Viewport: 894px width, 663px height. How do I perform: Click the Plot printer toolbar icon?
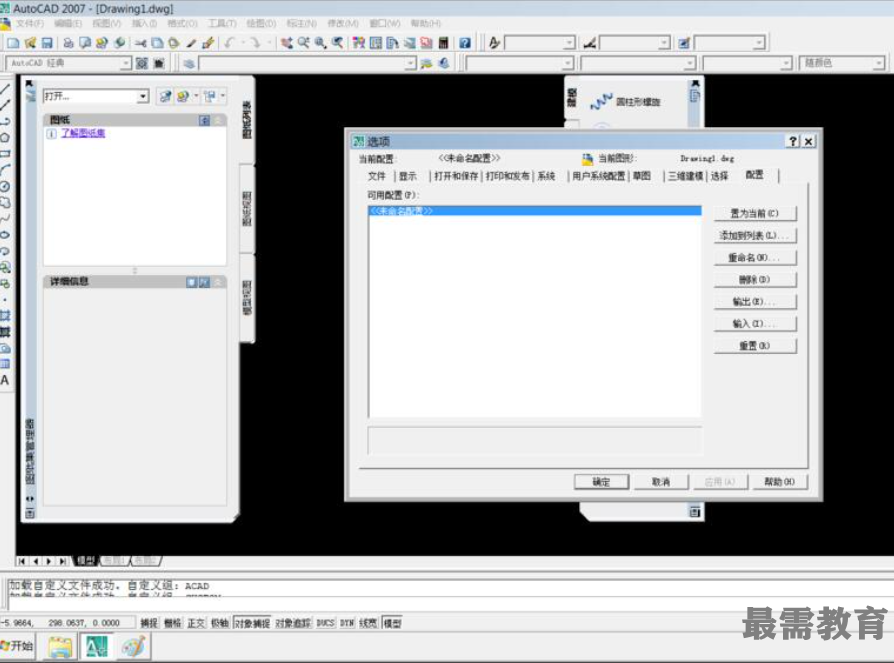(x=68, y=43)
